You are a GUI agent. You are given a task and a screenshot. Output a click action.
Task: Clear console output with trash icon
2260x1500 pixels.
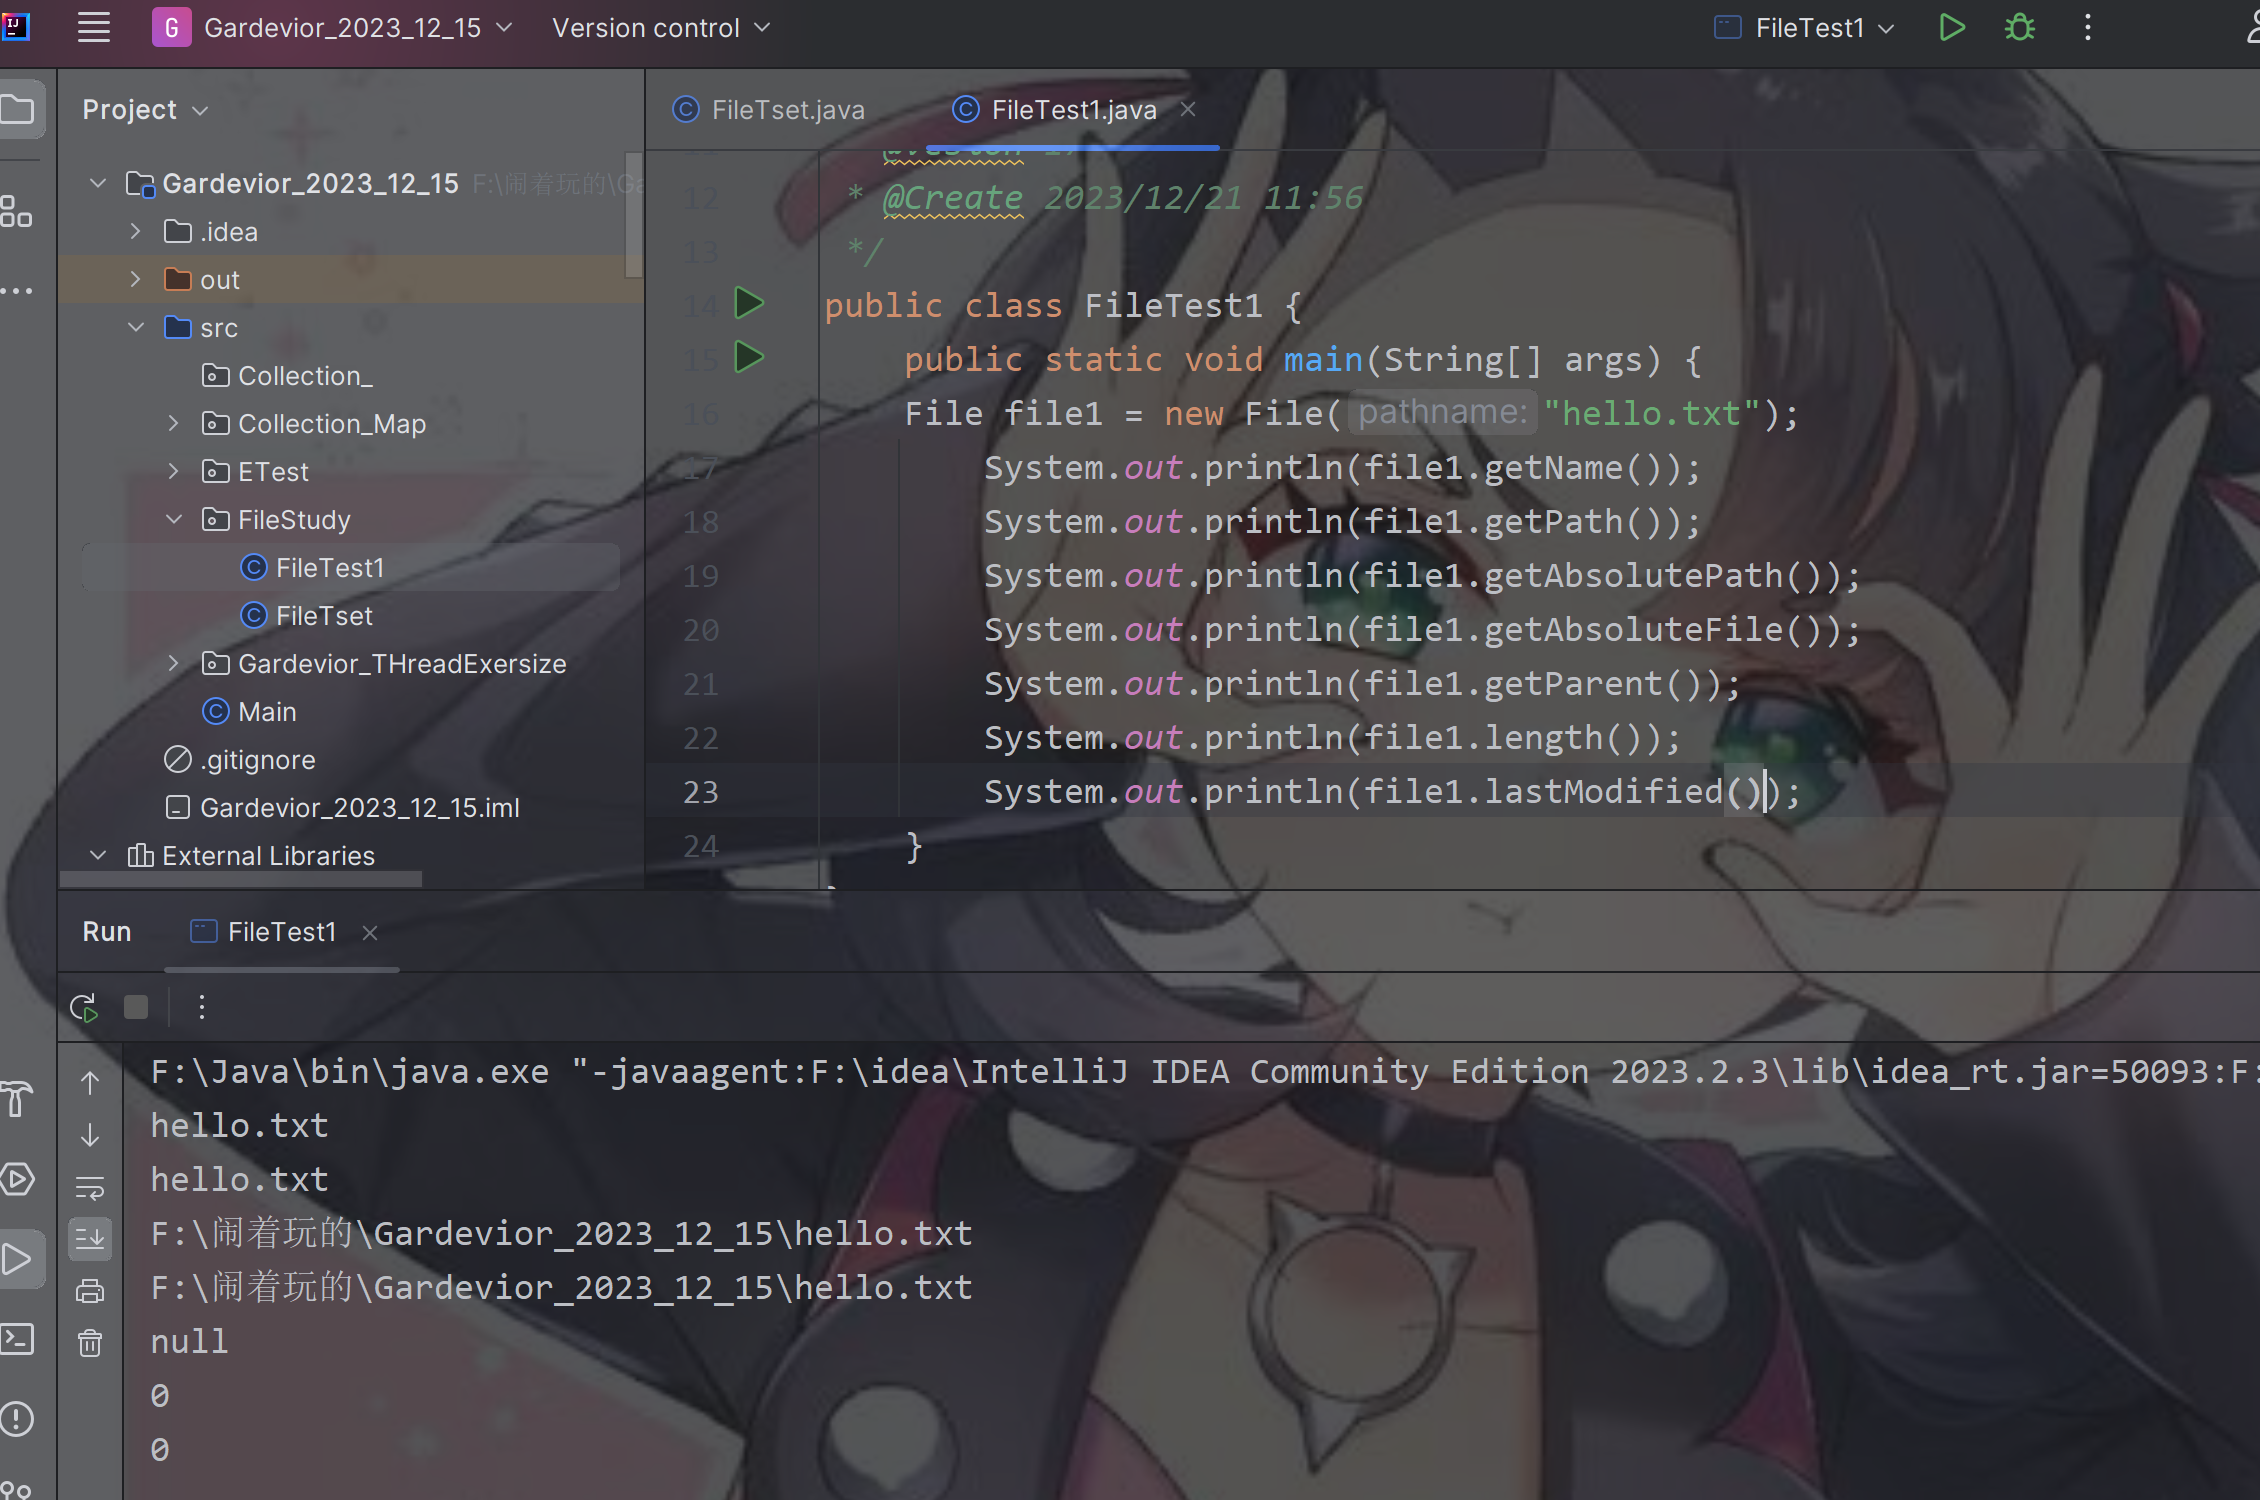(90, 1343)
